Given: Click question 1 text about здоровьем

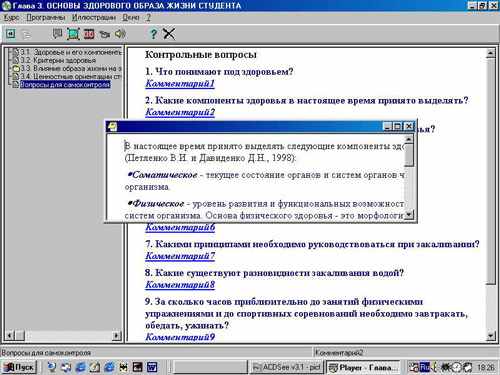Looking at the screenshot, I should pyautogui.click(x=219, y=72).
